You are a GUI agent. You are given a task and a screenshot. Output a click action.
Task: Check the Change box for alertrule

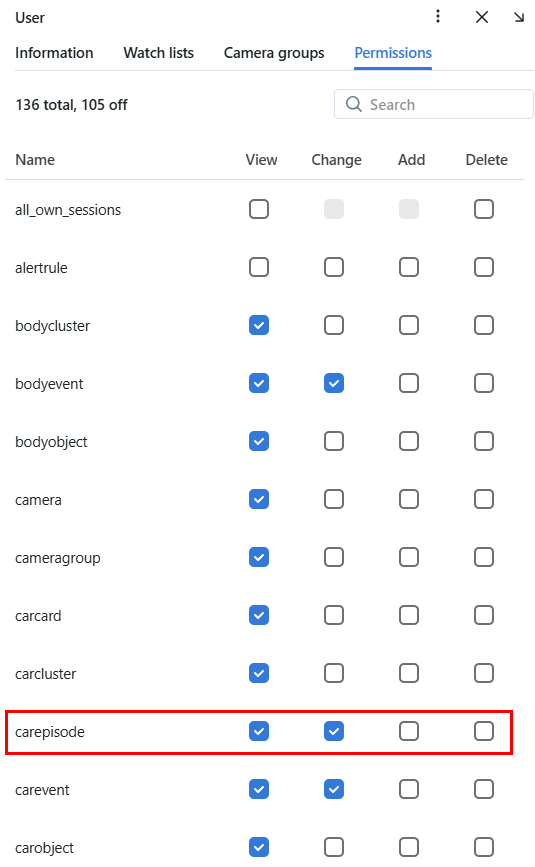(x=334, y=268)
